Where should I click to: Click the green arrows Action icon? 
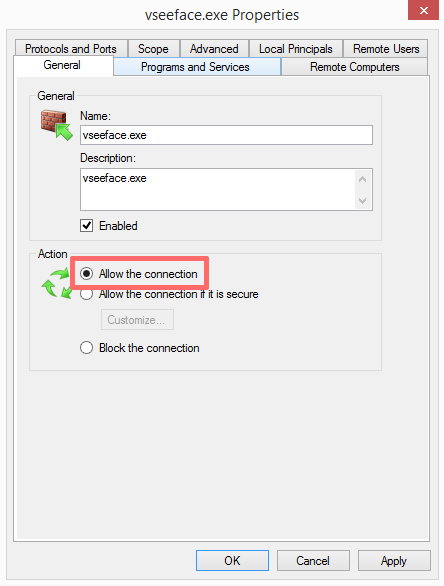point(56,284)
